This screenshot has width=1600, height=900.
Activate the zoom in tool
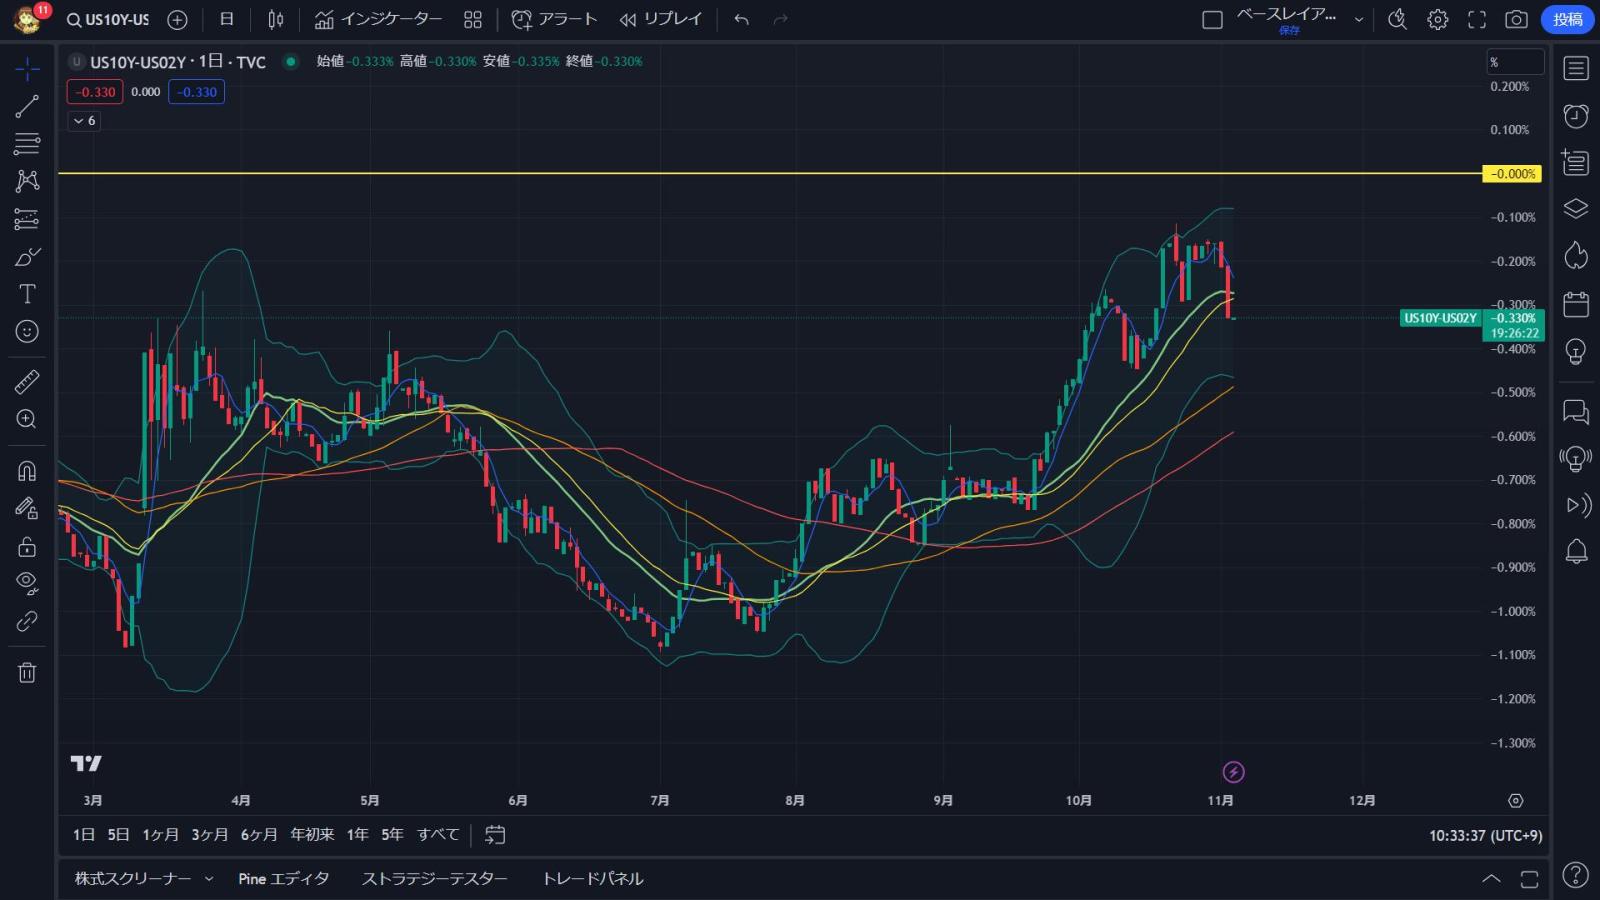coord(27,419)
